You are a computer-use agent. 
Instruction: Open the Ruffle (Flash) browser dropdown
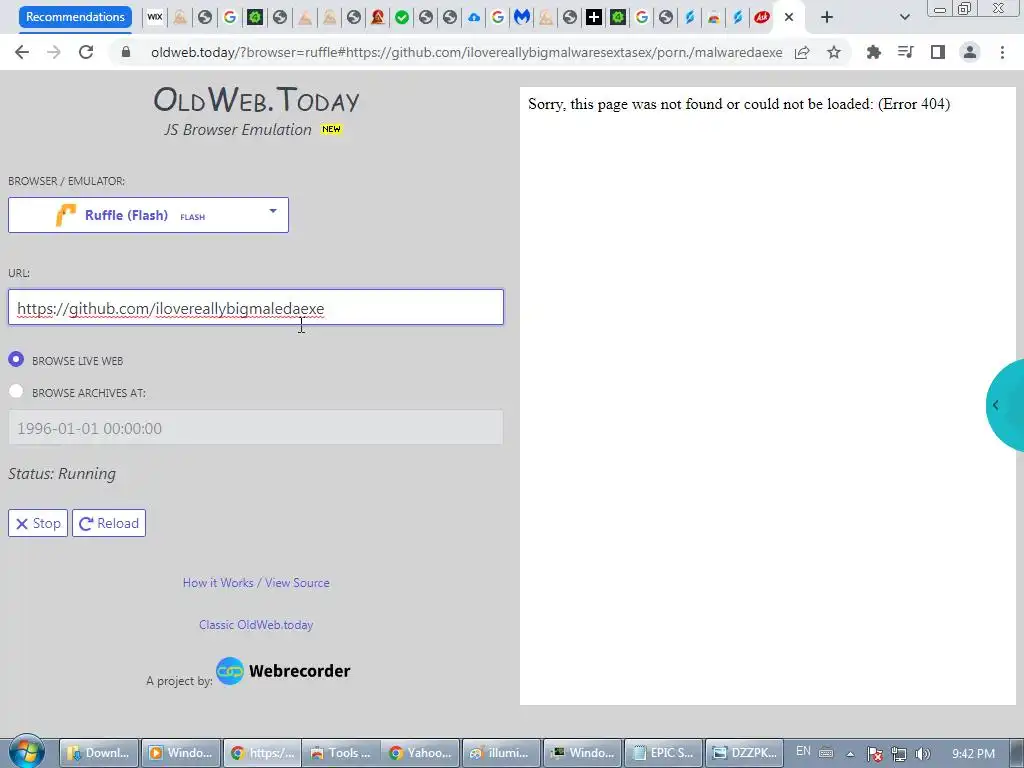tap(148, 215)
